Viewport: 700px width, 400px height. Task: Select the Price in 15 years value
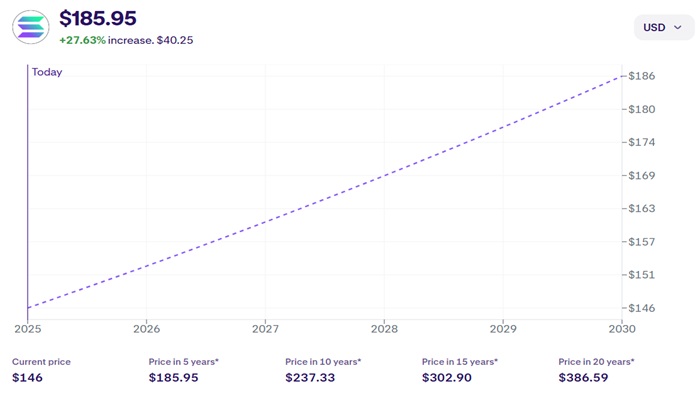pyautogui.click(x=446, y=378)
